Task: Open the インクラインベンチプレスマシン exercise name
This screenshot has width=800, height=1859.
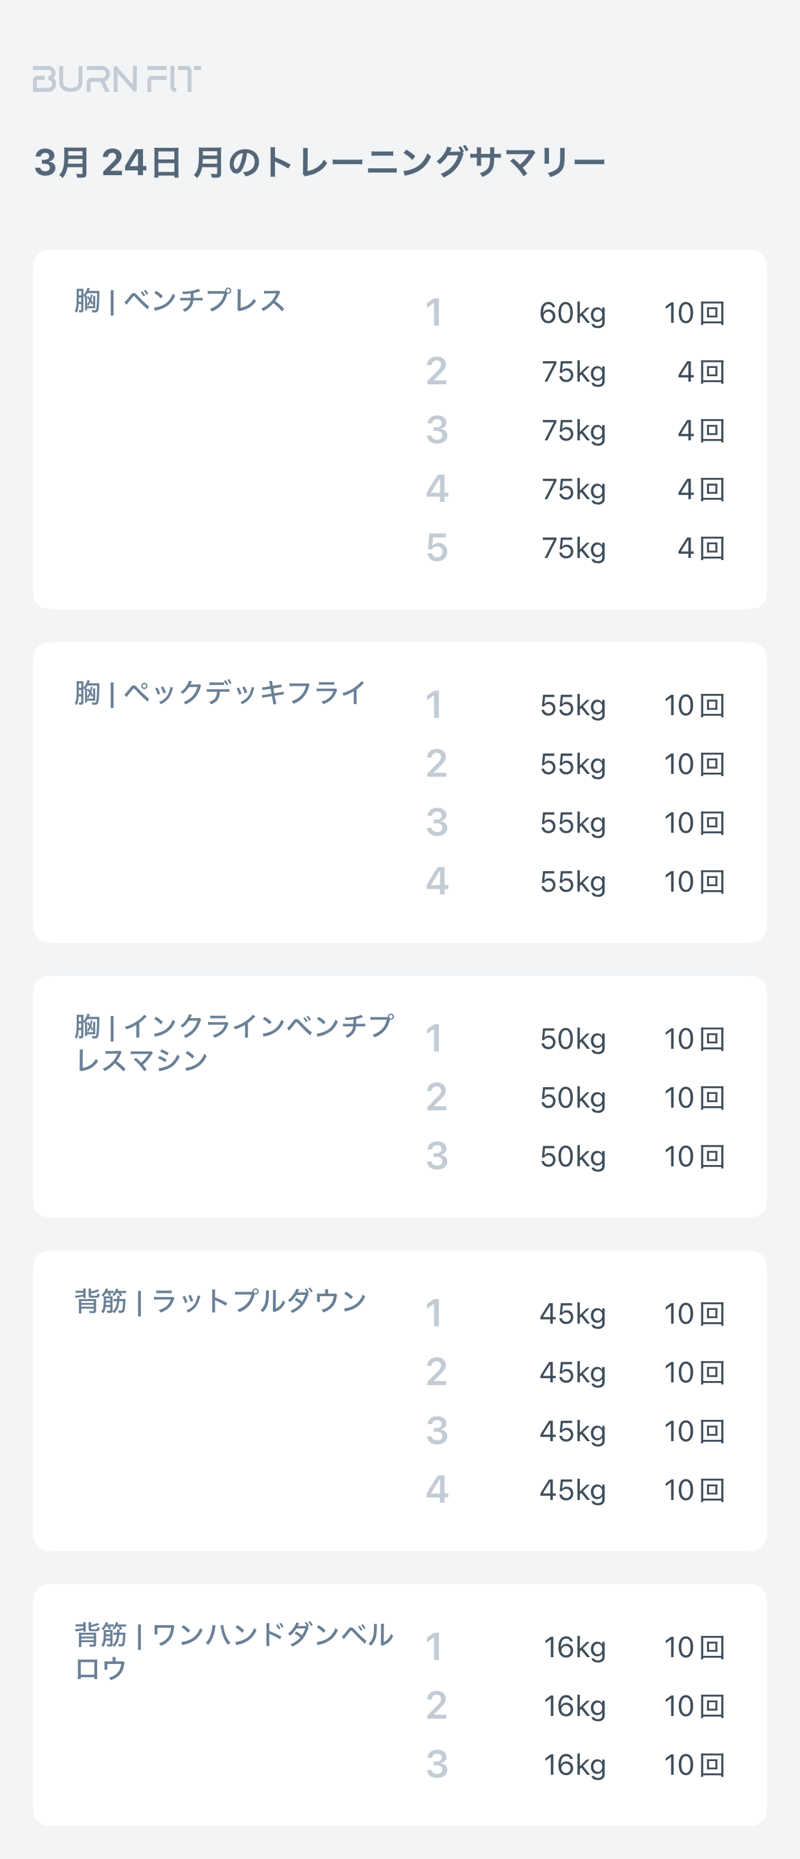Action: 234,1042
